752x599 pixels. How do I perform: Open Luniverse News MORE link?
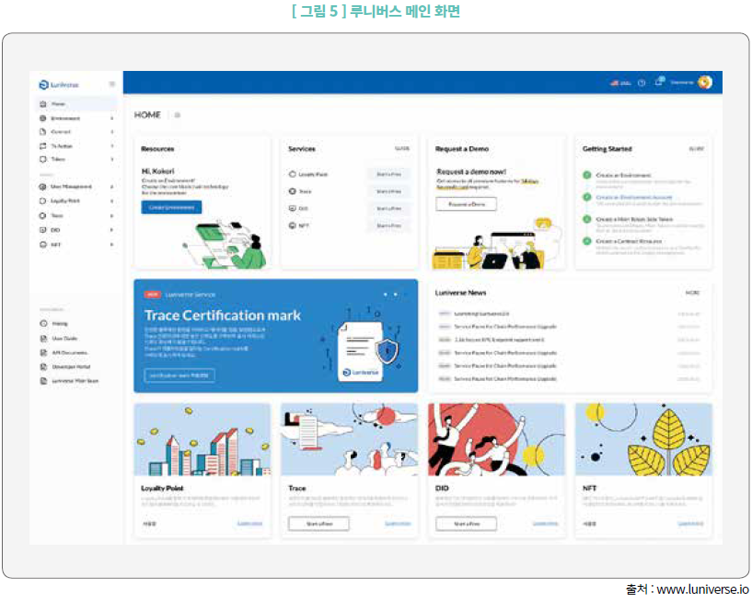693,293
